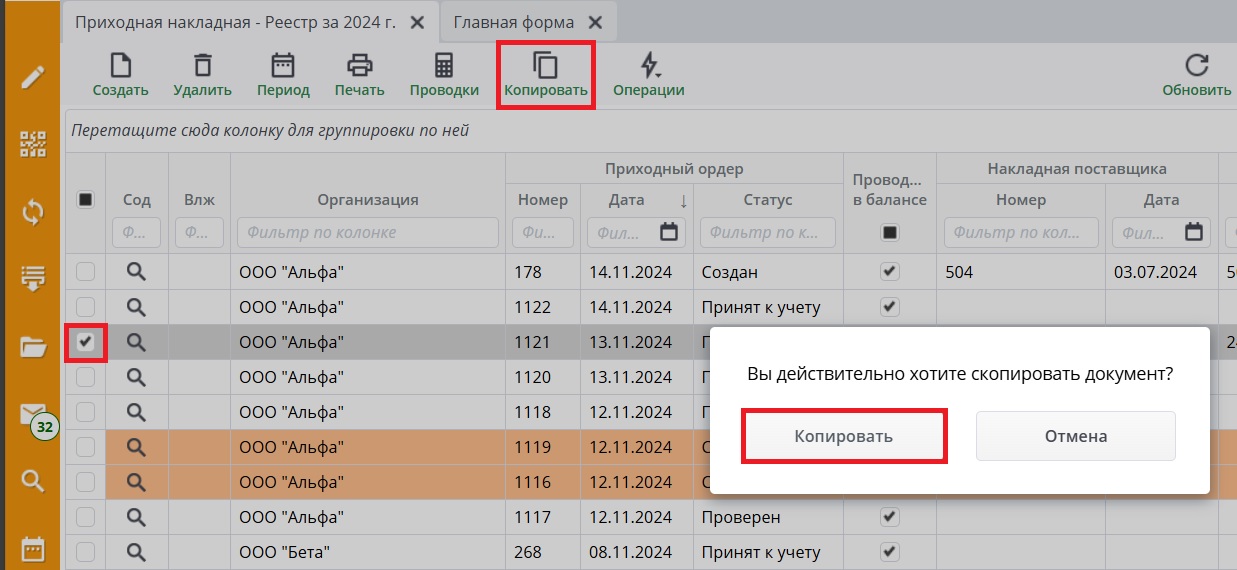The width and height of the screenshot is (1237, 570).
Task: Switch to the Главная форма tab
Action: click(514, 22)
